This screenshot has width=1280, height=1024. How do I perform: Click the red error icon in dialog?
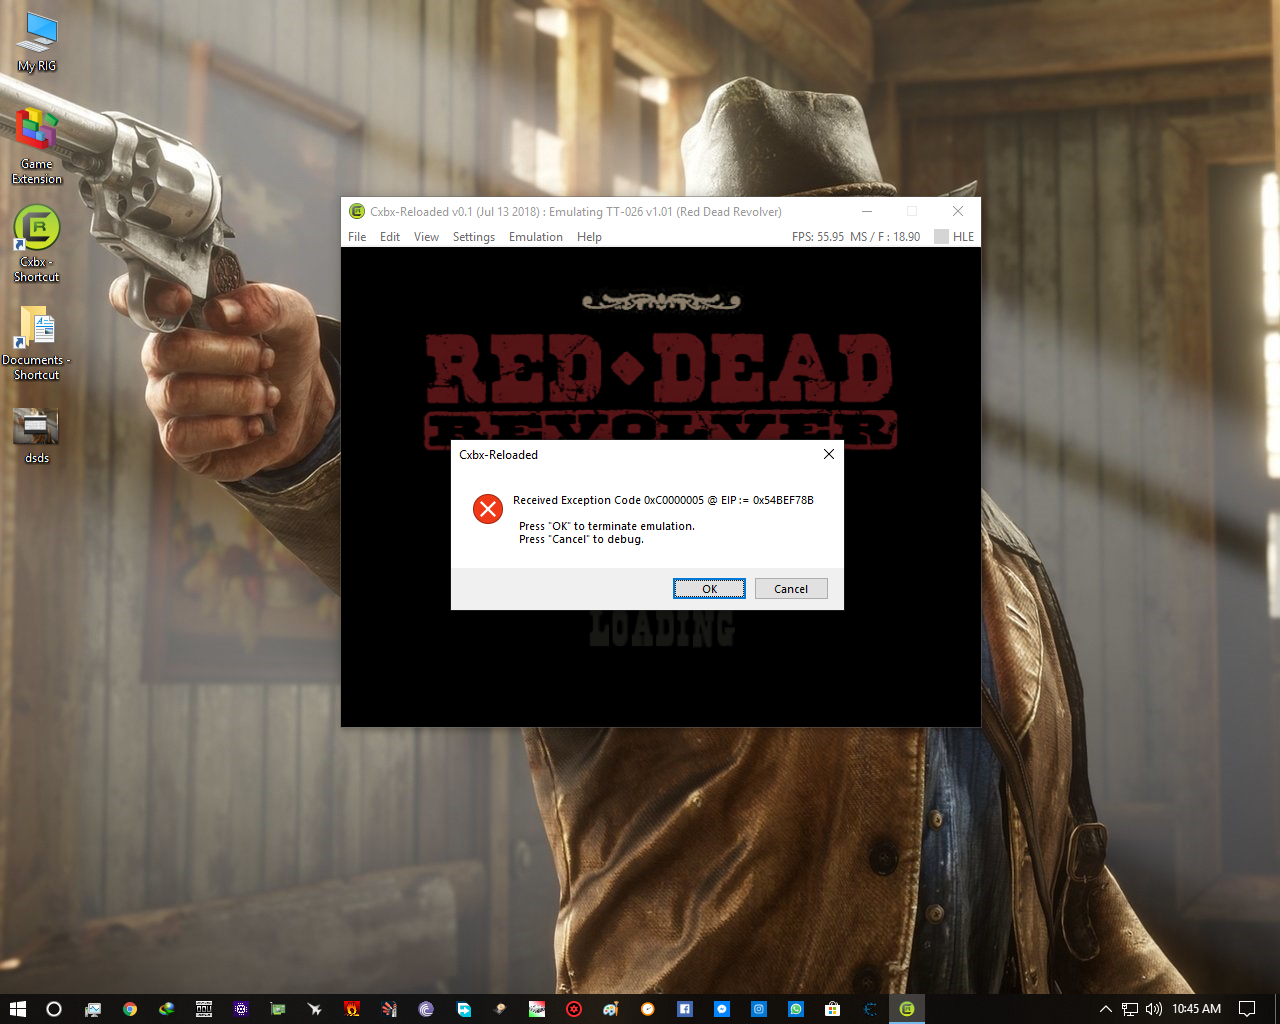(488, 509)
